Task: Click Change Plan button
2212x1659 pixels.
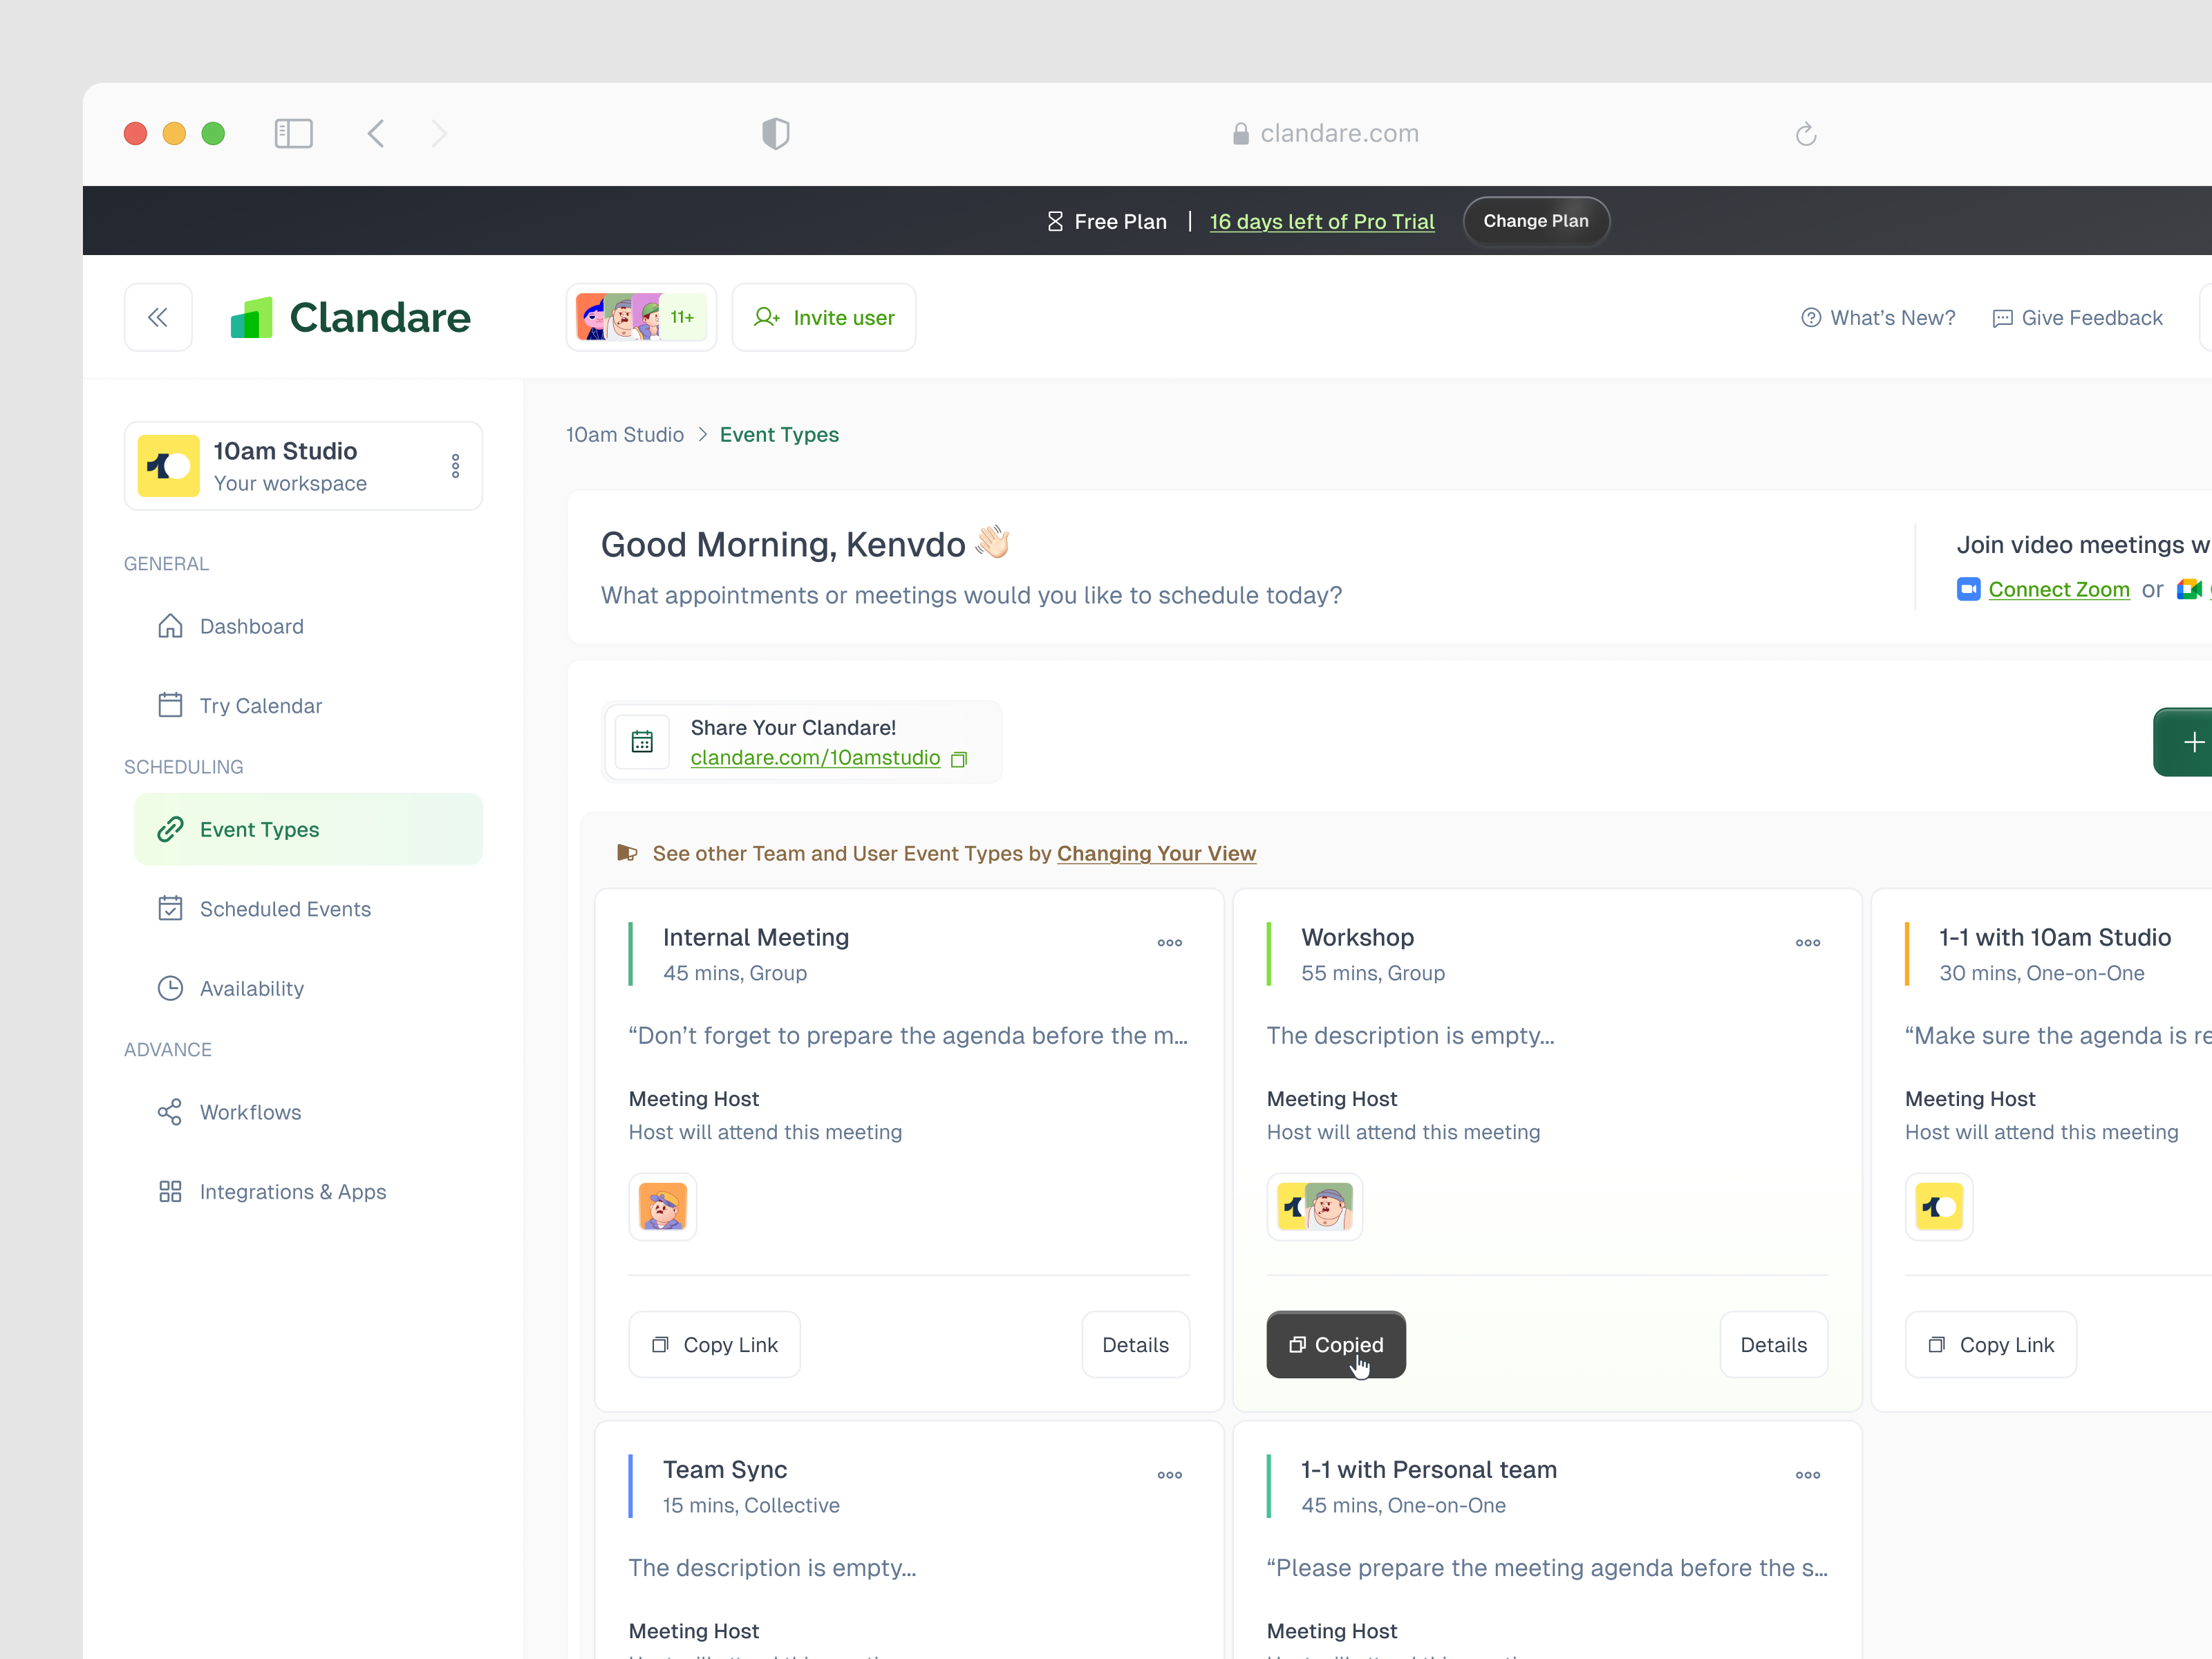Action: point(1536,221)
